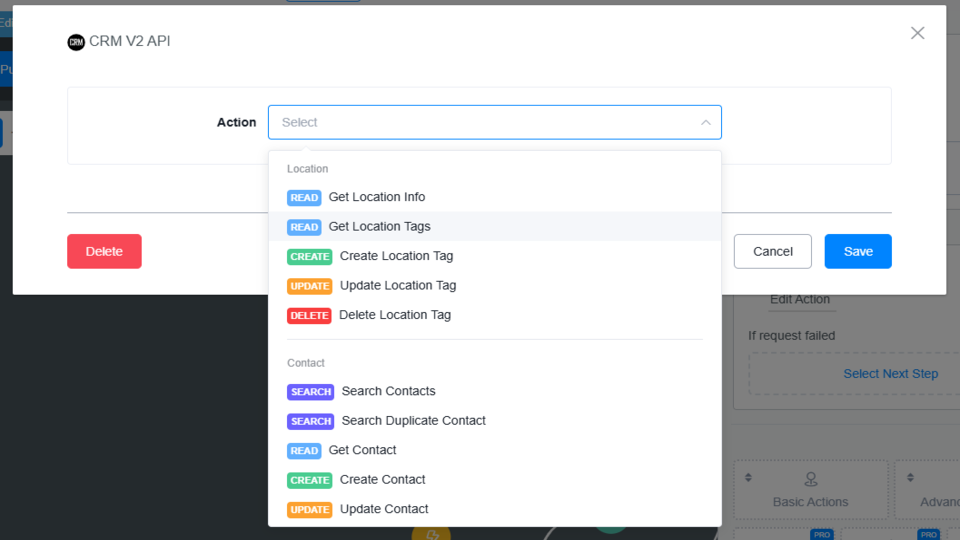Open the Action select dropdown
Image resolution: width=960 pixels, height=540 pixels.
click(x=495, y=122)
